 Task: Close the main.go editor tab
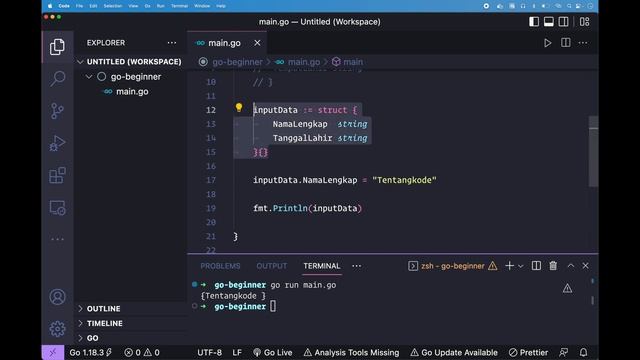(257, 43)
